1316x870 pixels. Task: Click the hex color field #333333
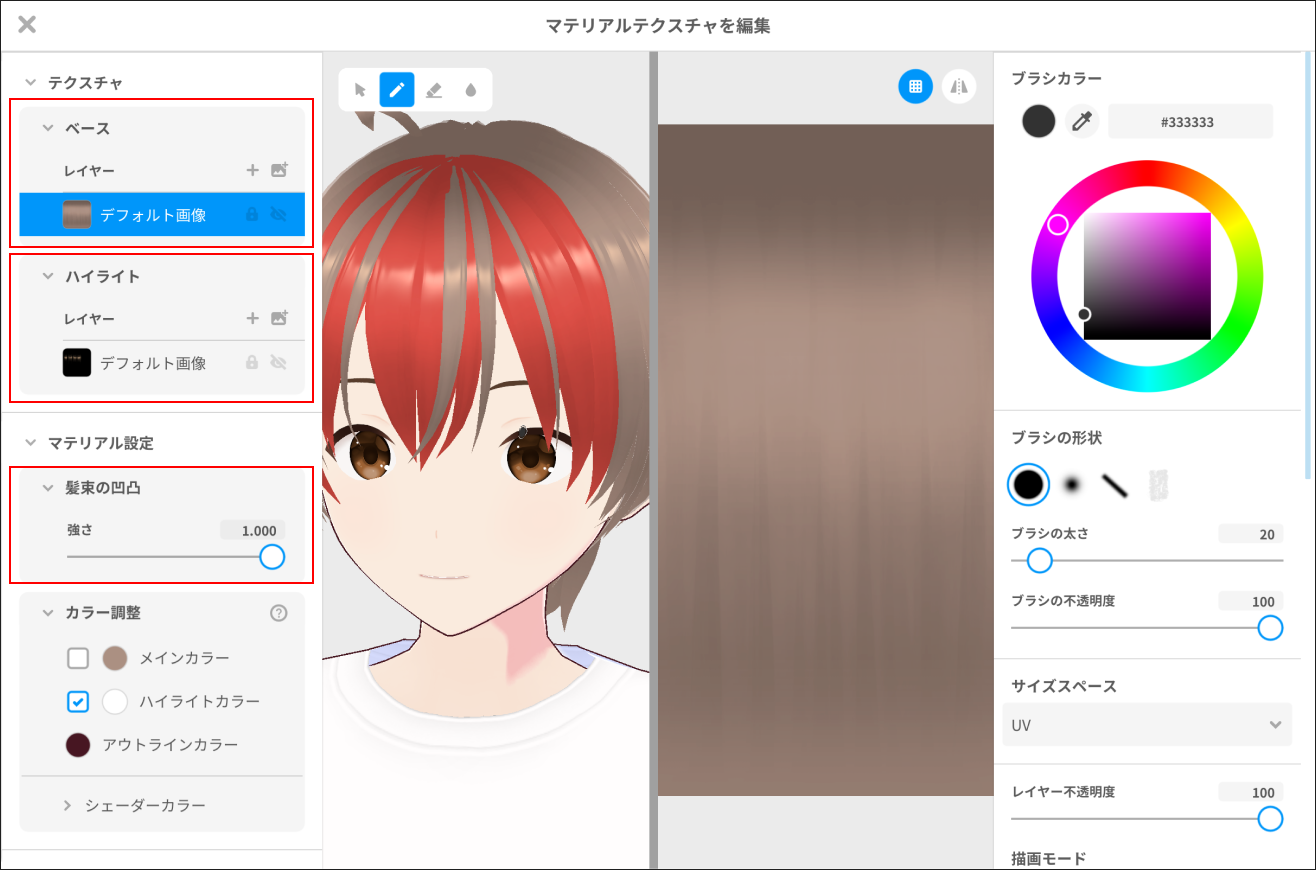(1190, 121)
